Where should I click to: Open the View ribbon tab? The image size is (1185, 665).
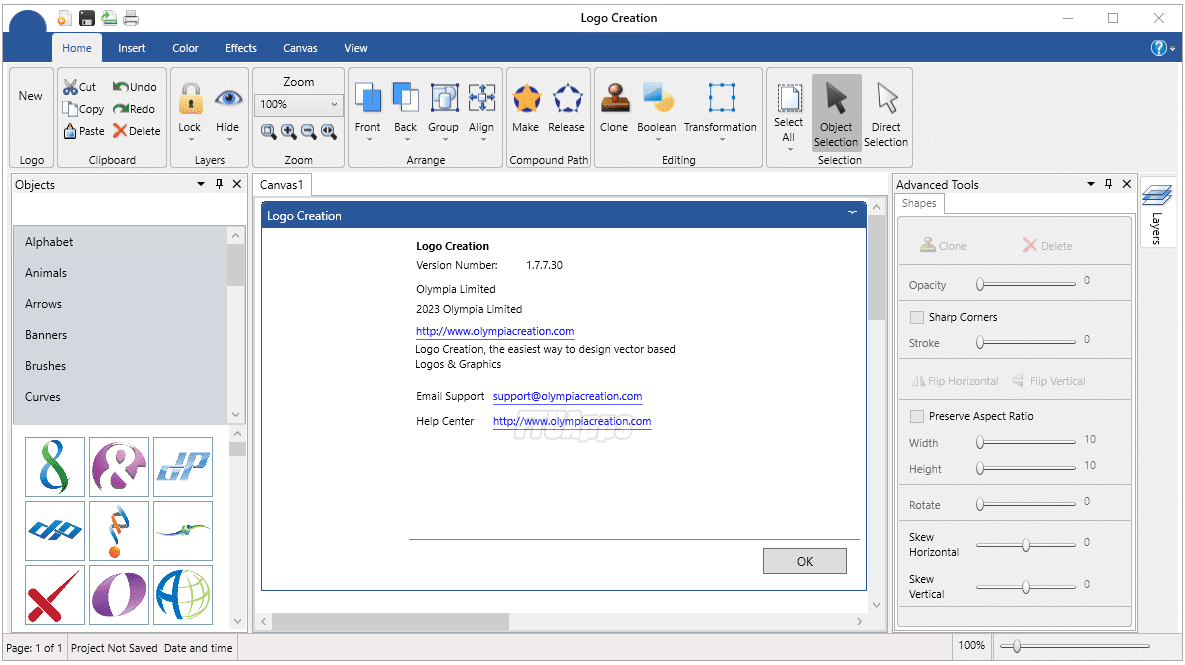coord(356,48)
